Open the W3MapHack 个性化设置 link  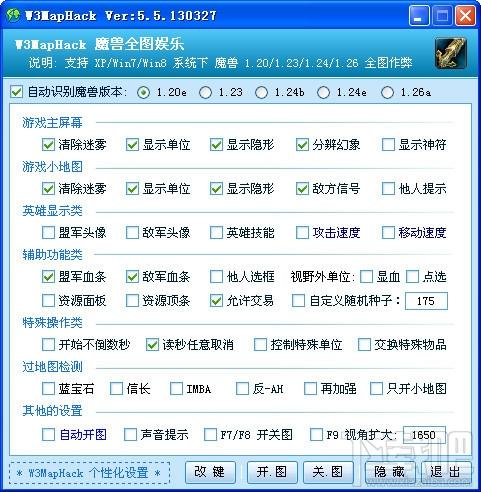[89, 473]
